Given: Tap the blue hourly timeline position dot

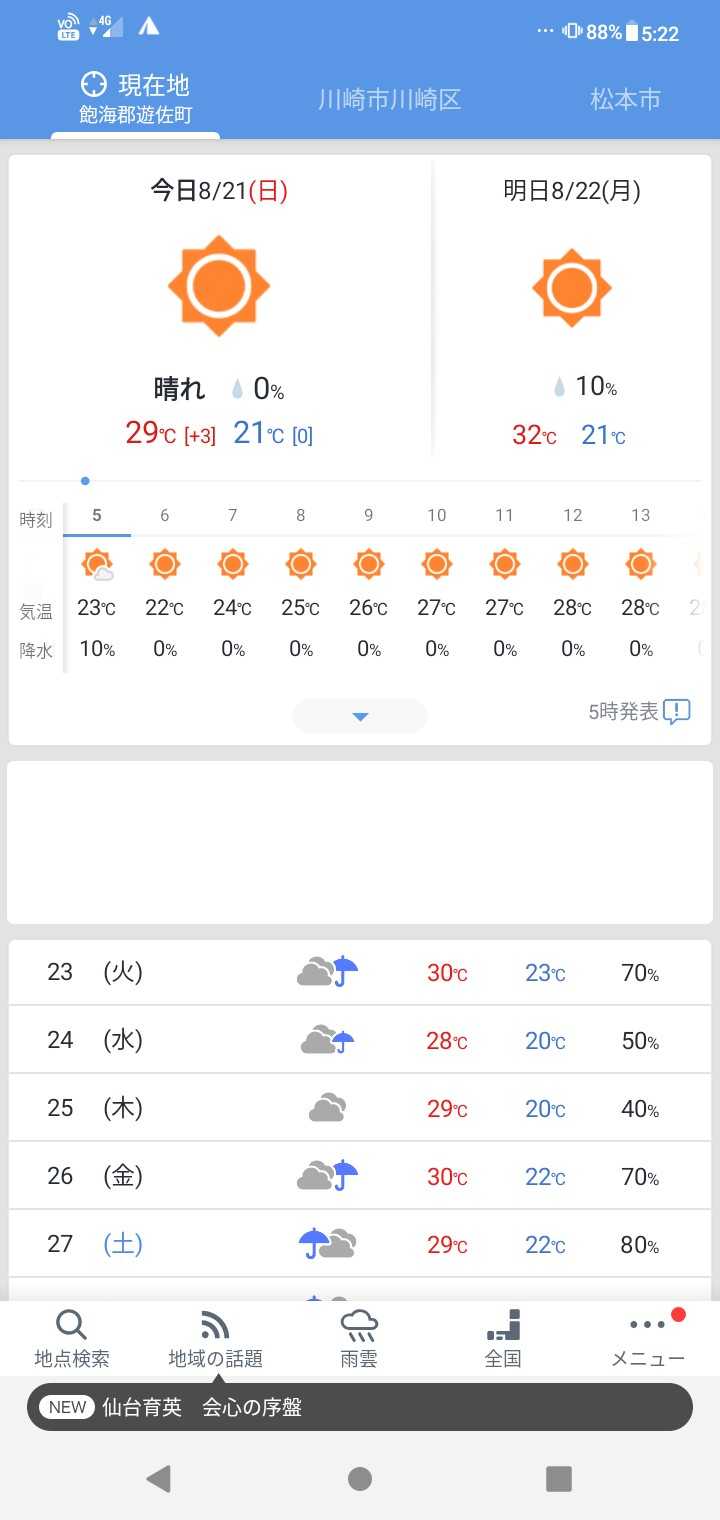Looking at the screenshot, I should coord(85,481).
